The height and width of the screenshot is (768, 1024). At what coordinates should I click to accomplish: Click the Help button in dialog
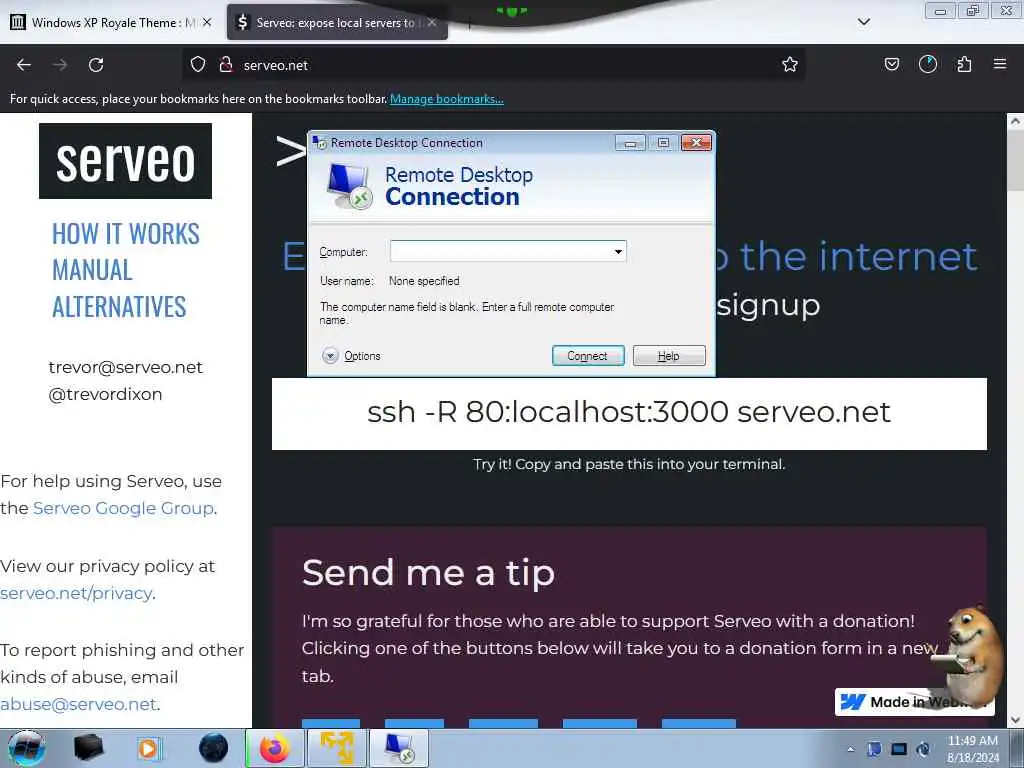click(669, 356)
